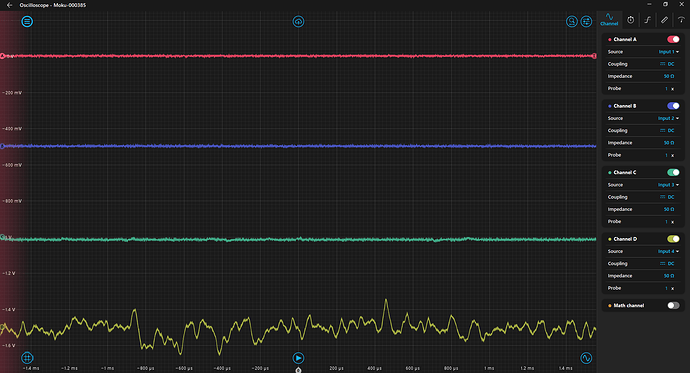Open the main hamburger menu icon
The height and width of the screenshot is (373, 690).
coord(27,22)
